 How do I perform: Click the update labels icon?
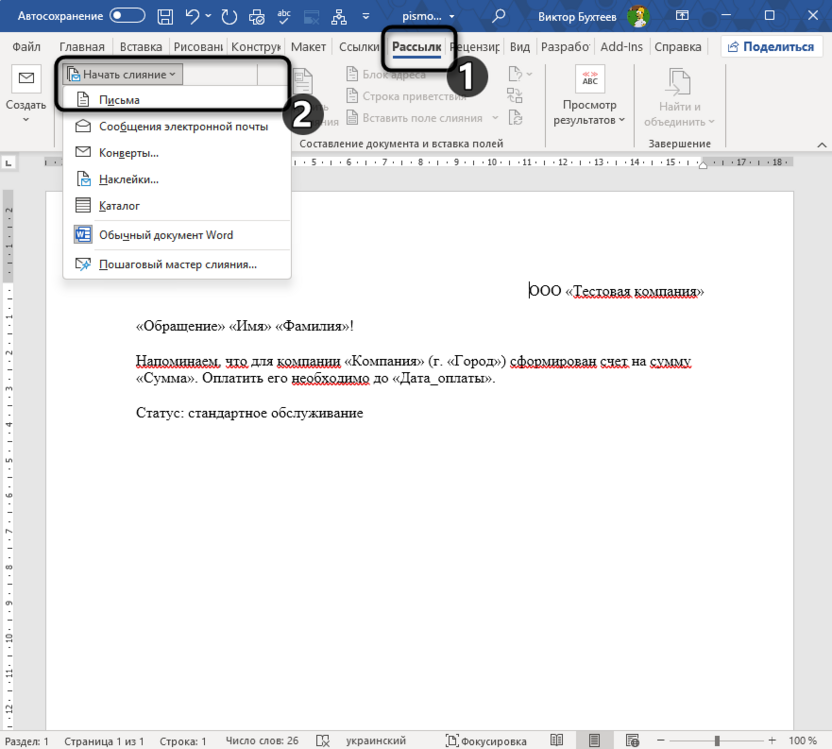(515, 117)
